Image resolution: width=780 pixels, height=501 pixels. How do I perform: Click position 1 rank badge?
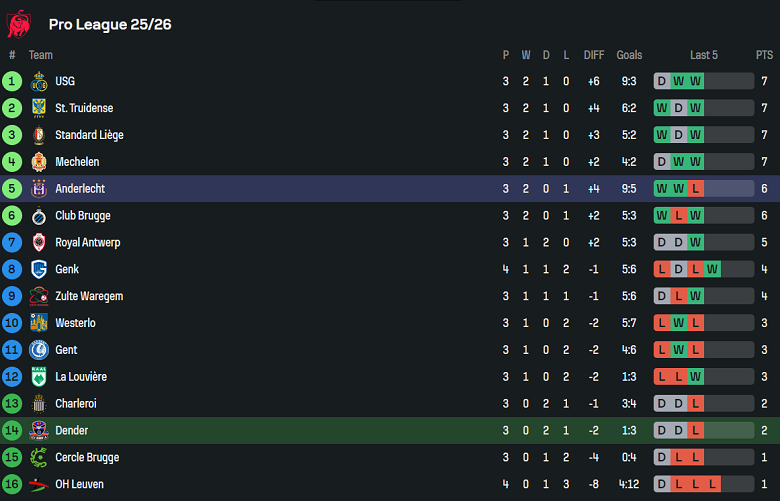12,82
